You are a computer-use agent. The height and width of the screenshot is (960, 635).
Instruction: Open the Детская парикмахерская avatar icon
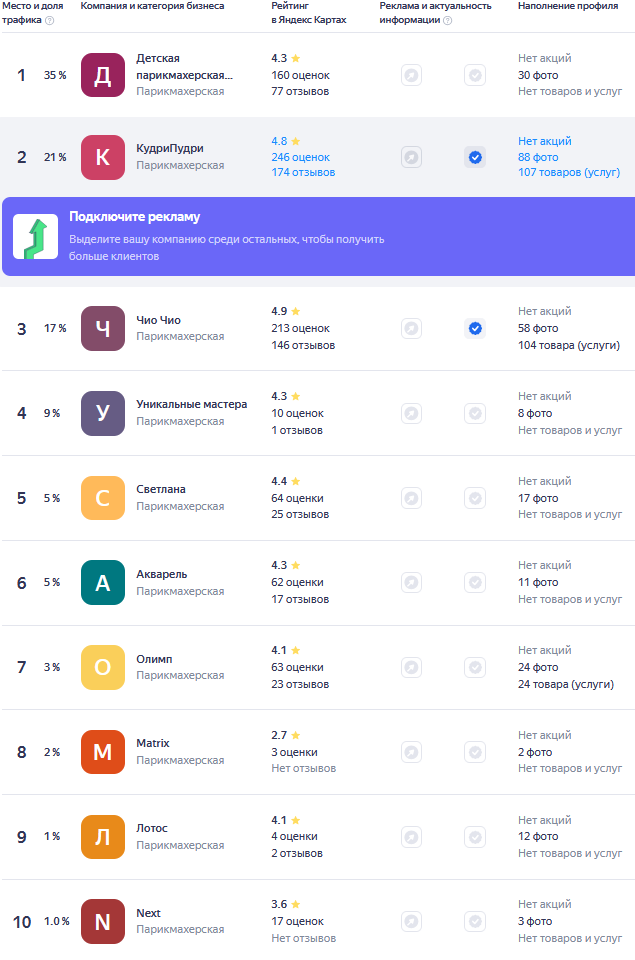pos(103,75)
